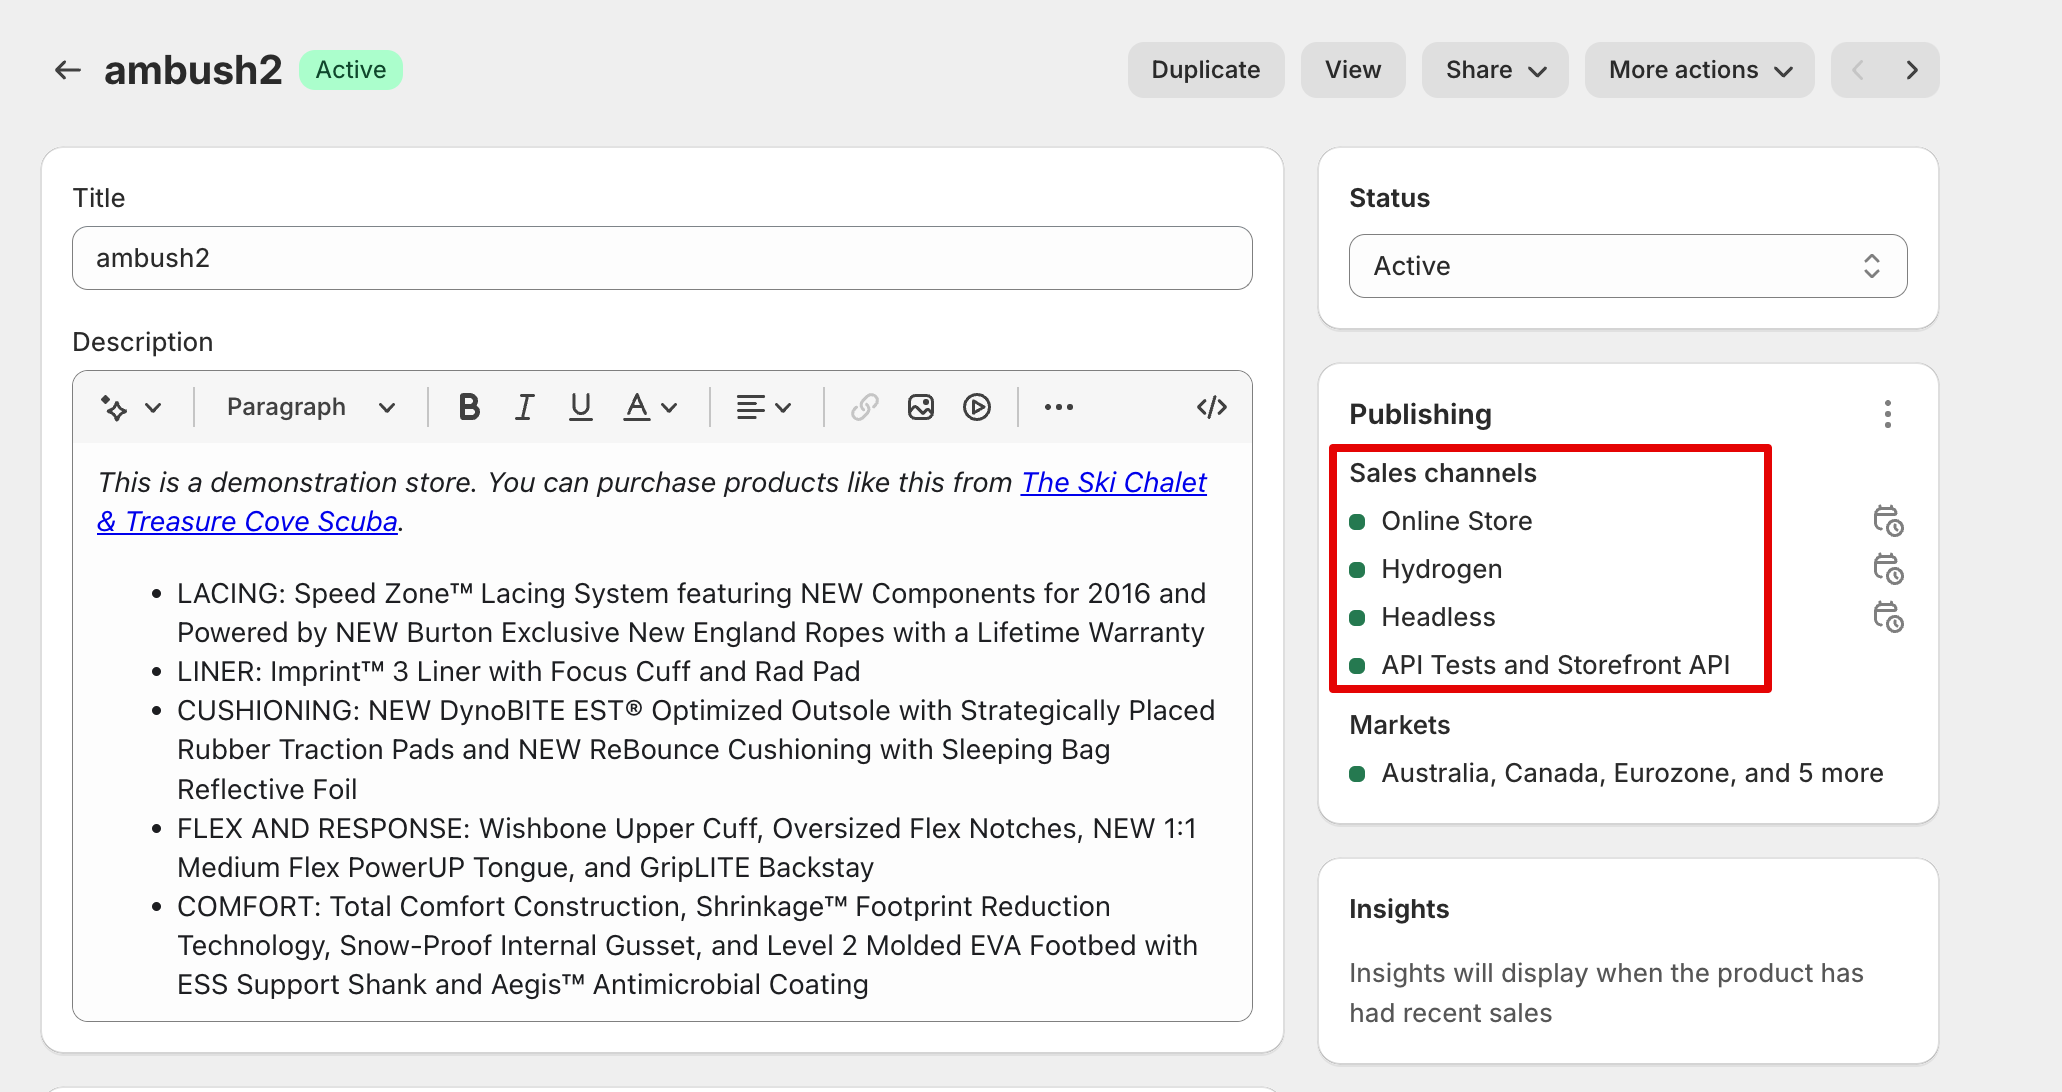Click the insert image icon
The image size is (2062, 1092).
920,407
